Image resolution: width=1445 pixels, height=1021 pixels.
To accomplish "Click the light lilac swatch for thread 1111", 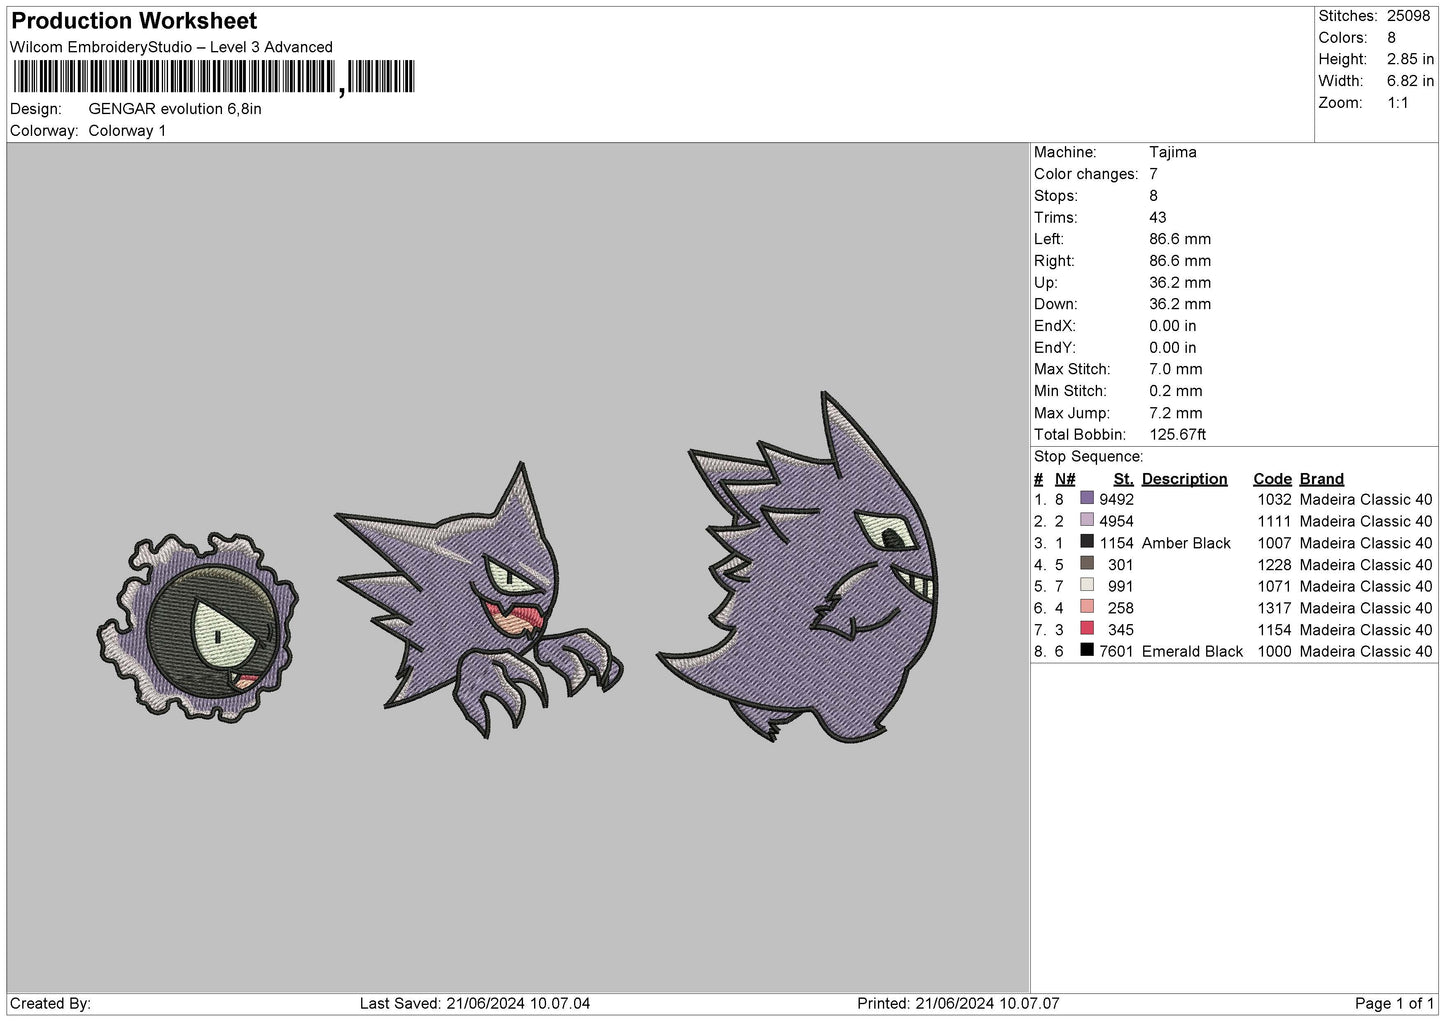I will coord(1087,520).
